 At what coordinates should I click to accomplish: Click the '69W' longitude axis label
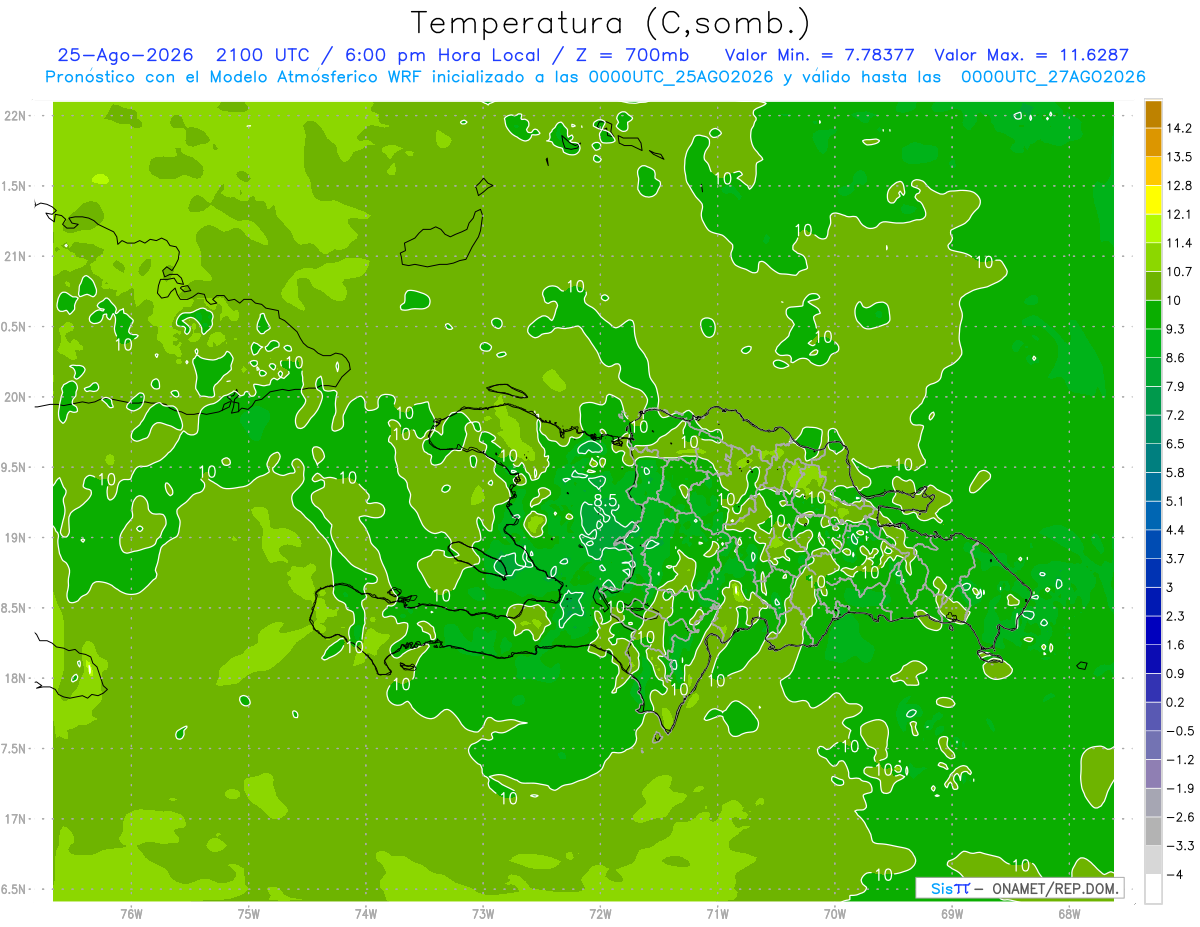[x=951, y=913]
